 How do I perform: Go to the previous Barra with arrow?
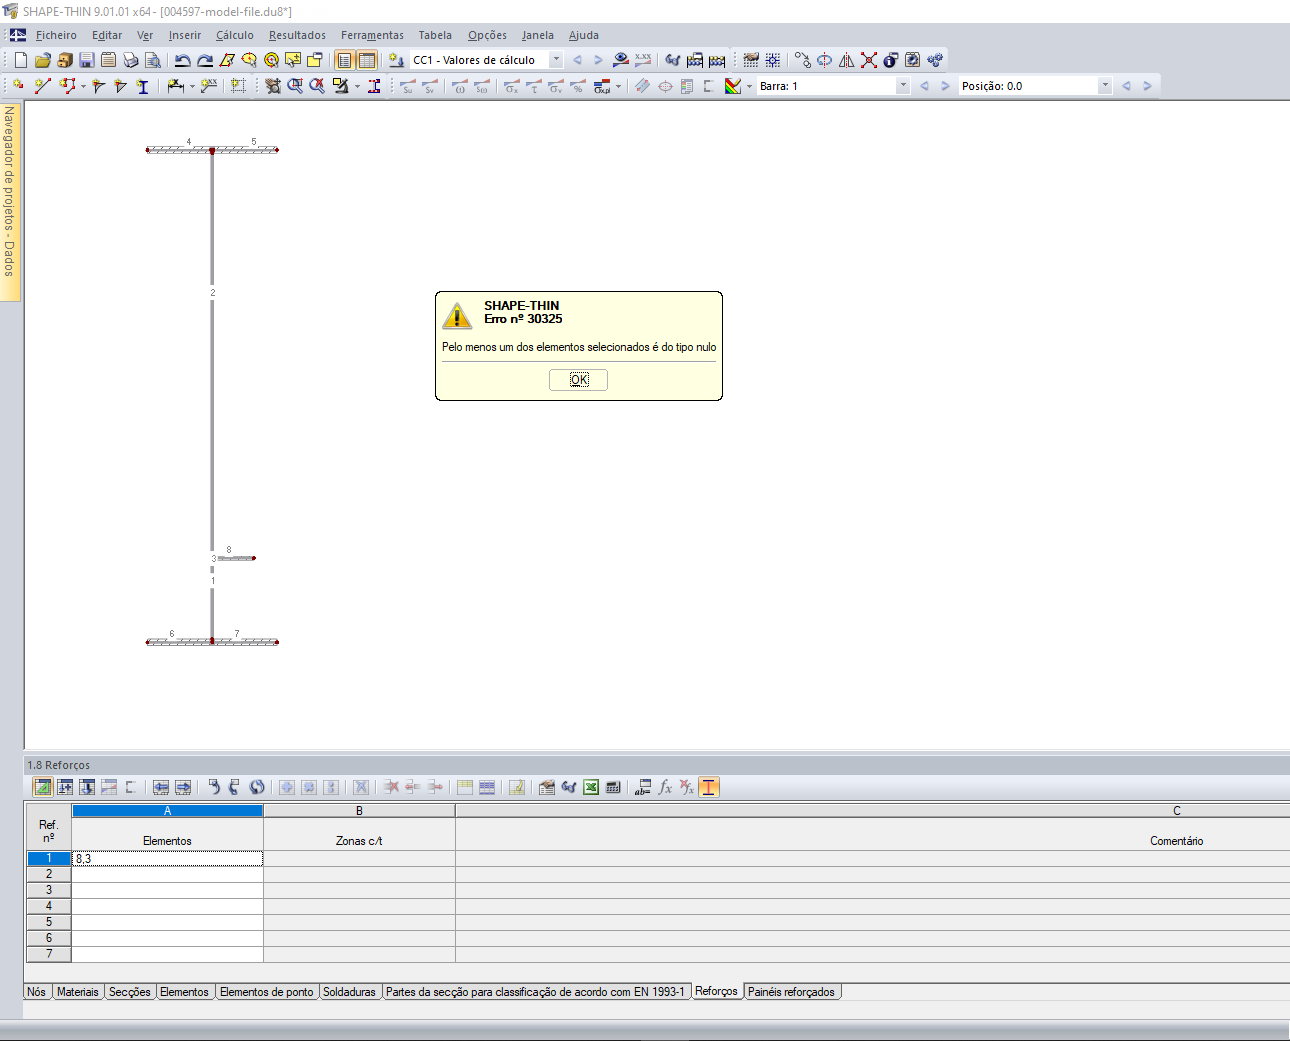924,86
